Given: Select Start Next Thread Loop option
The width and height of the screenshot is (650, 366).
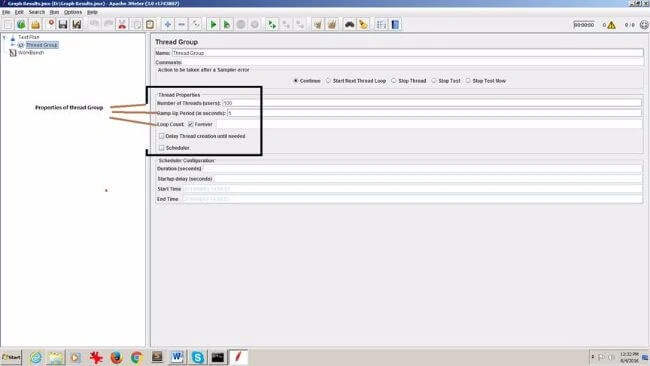Looking at the screenshot, I should pyautogui.click(x=328, y=81).
